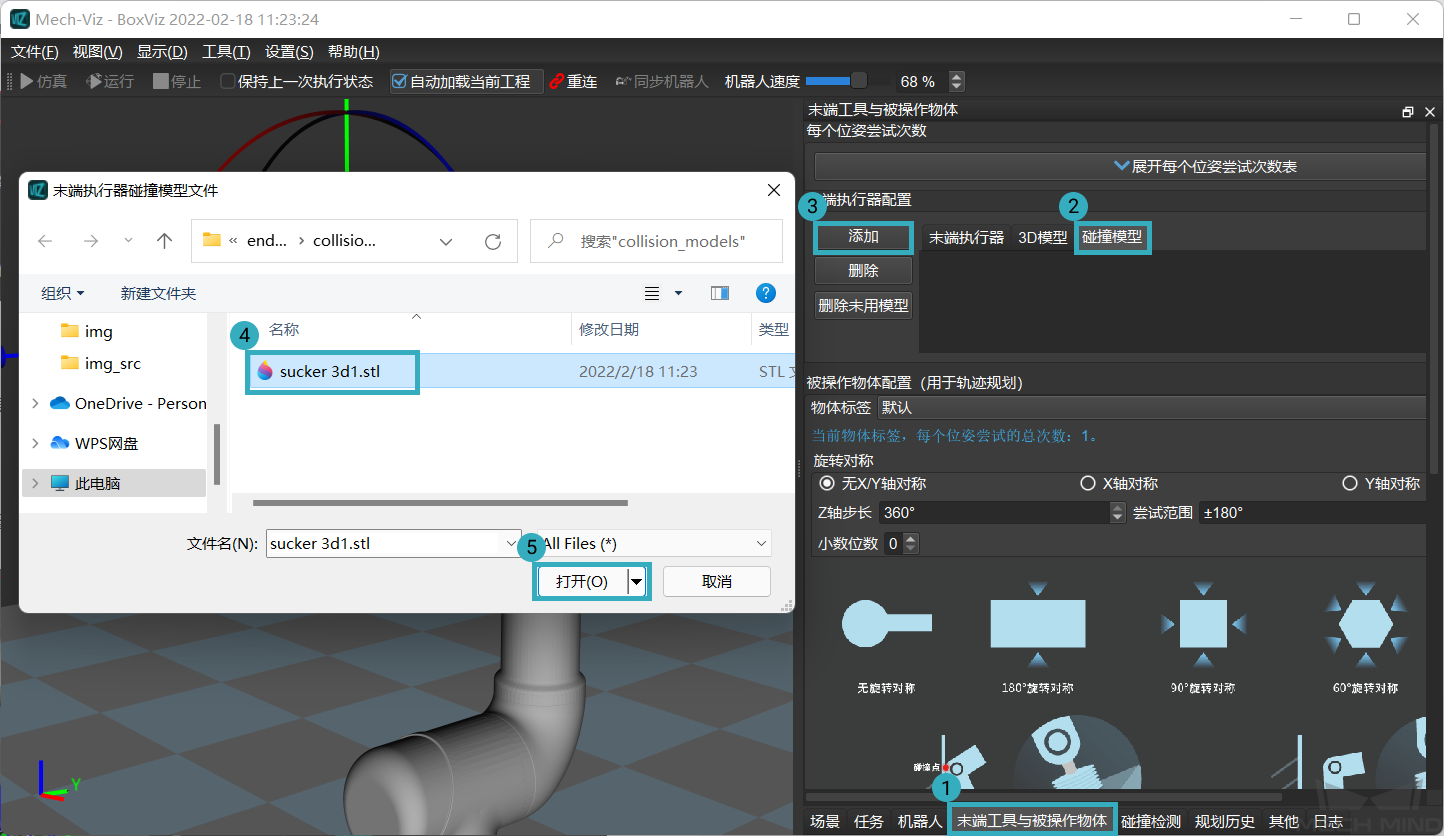
Task: Click the 同步机器人 sync robot icon
Action: (x=623, y=82)
